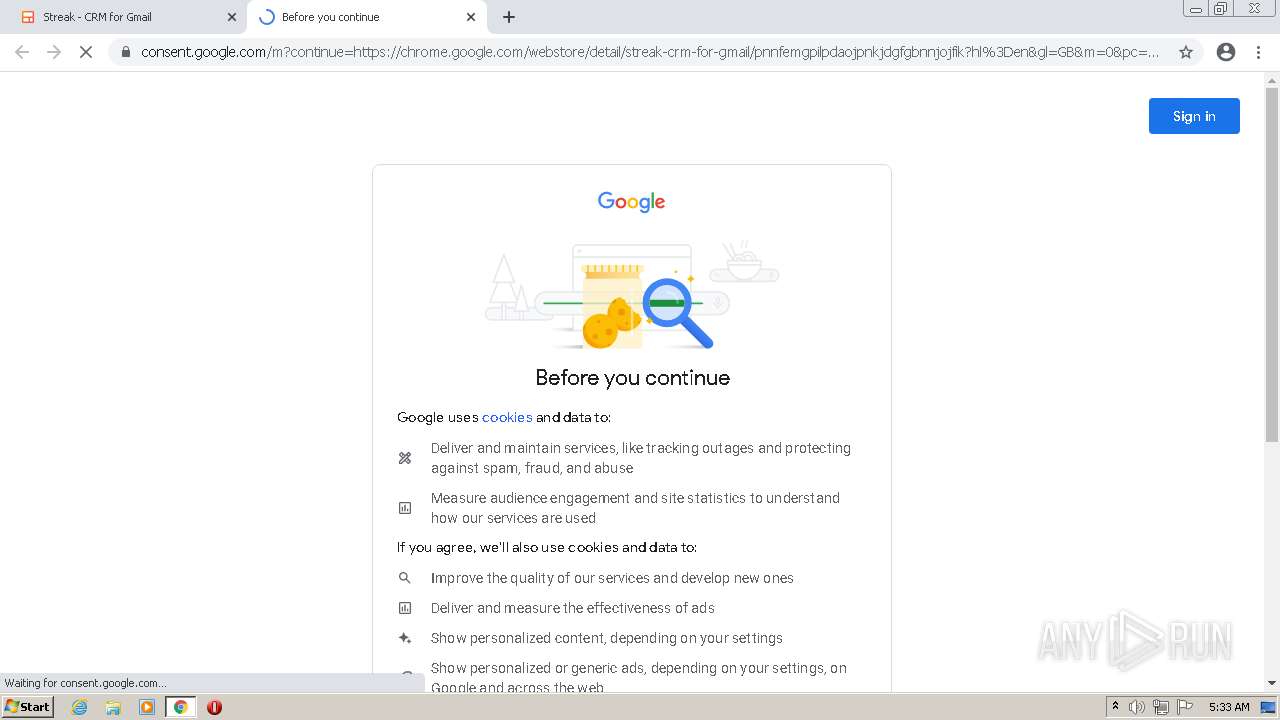
Task: Click the Google logo
Action: click(x=631, y=202)
